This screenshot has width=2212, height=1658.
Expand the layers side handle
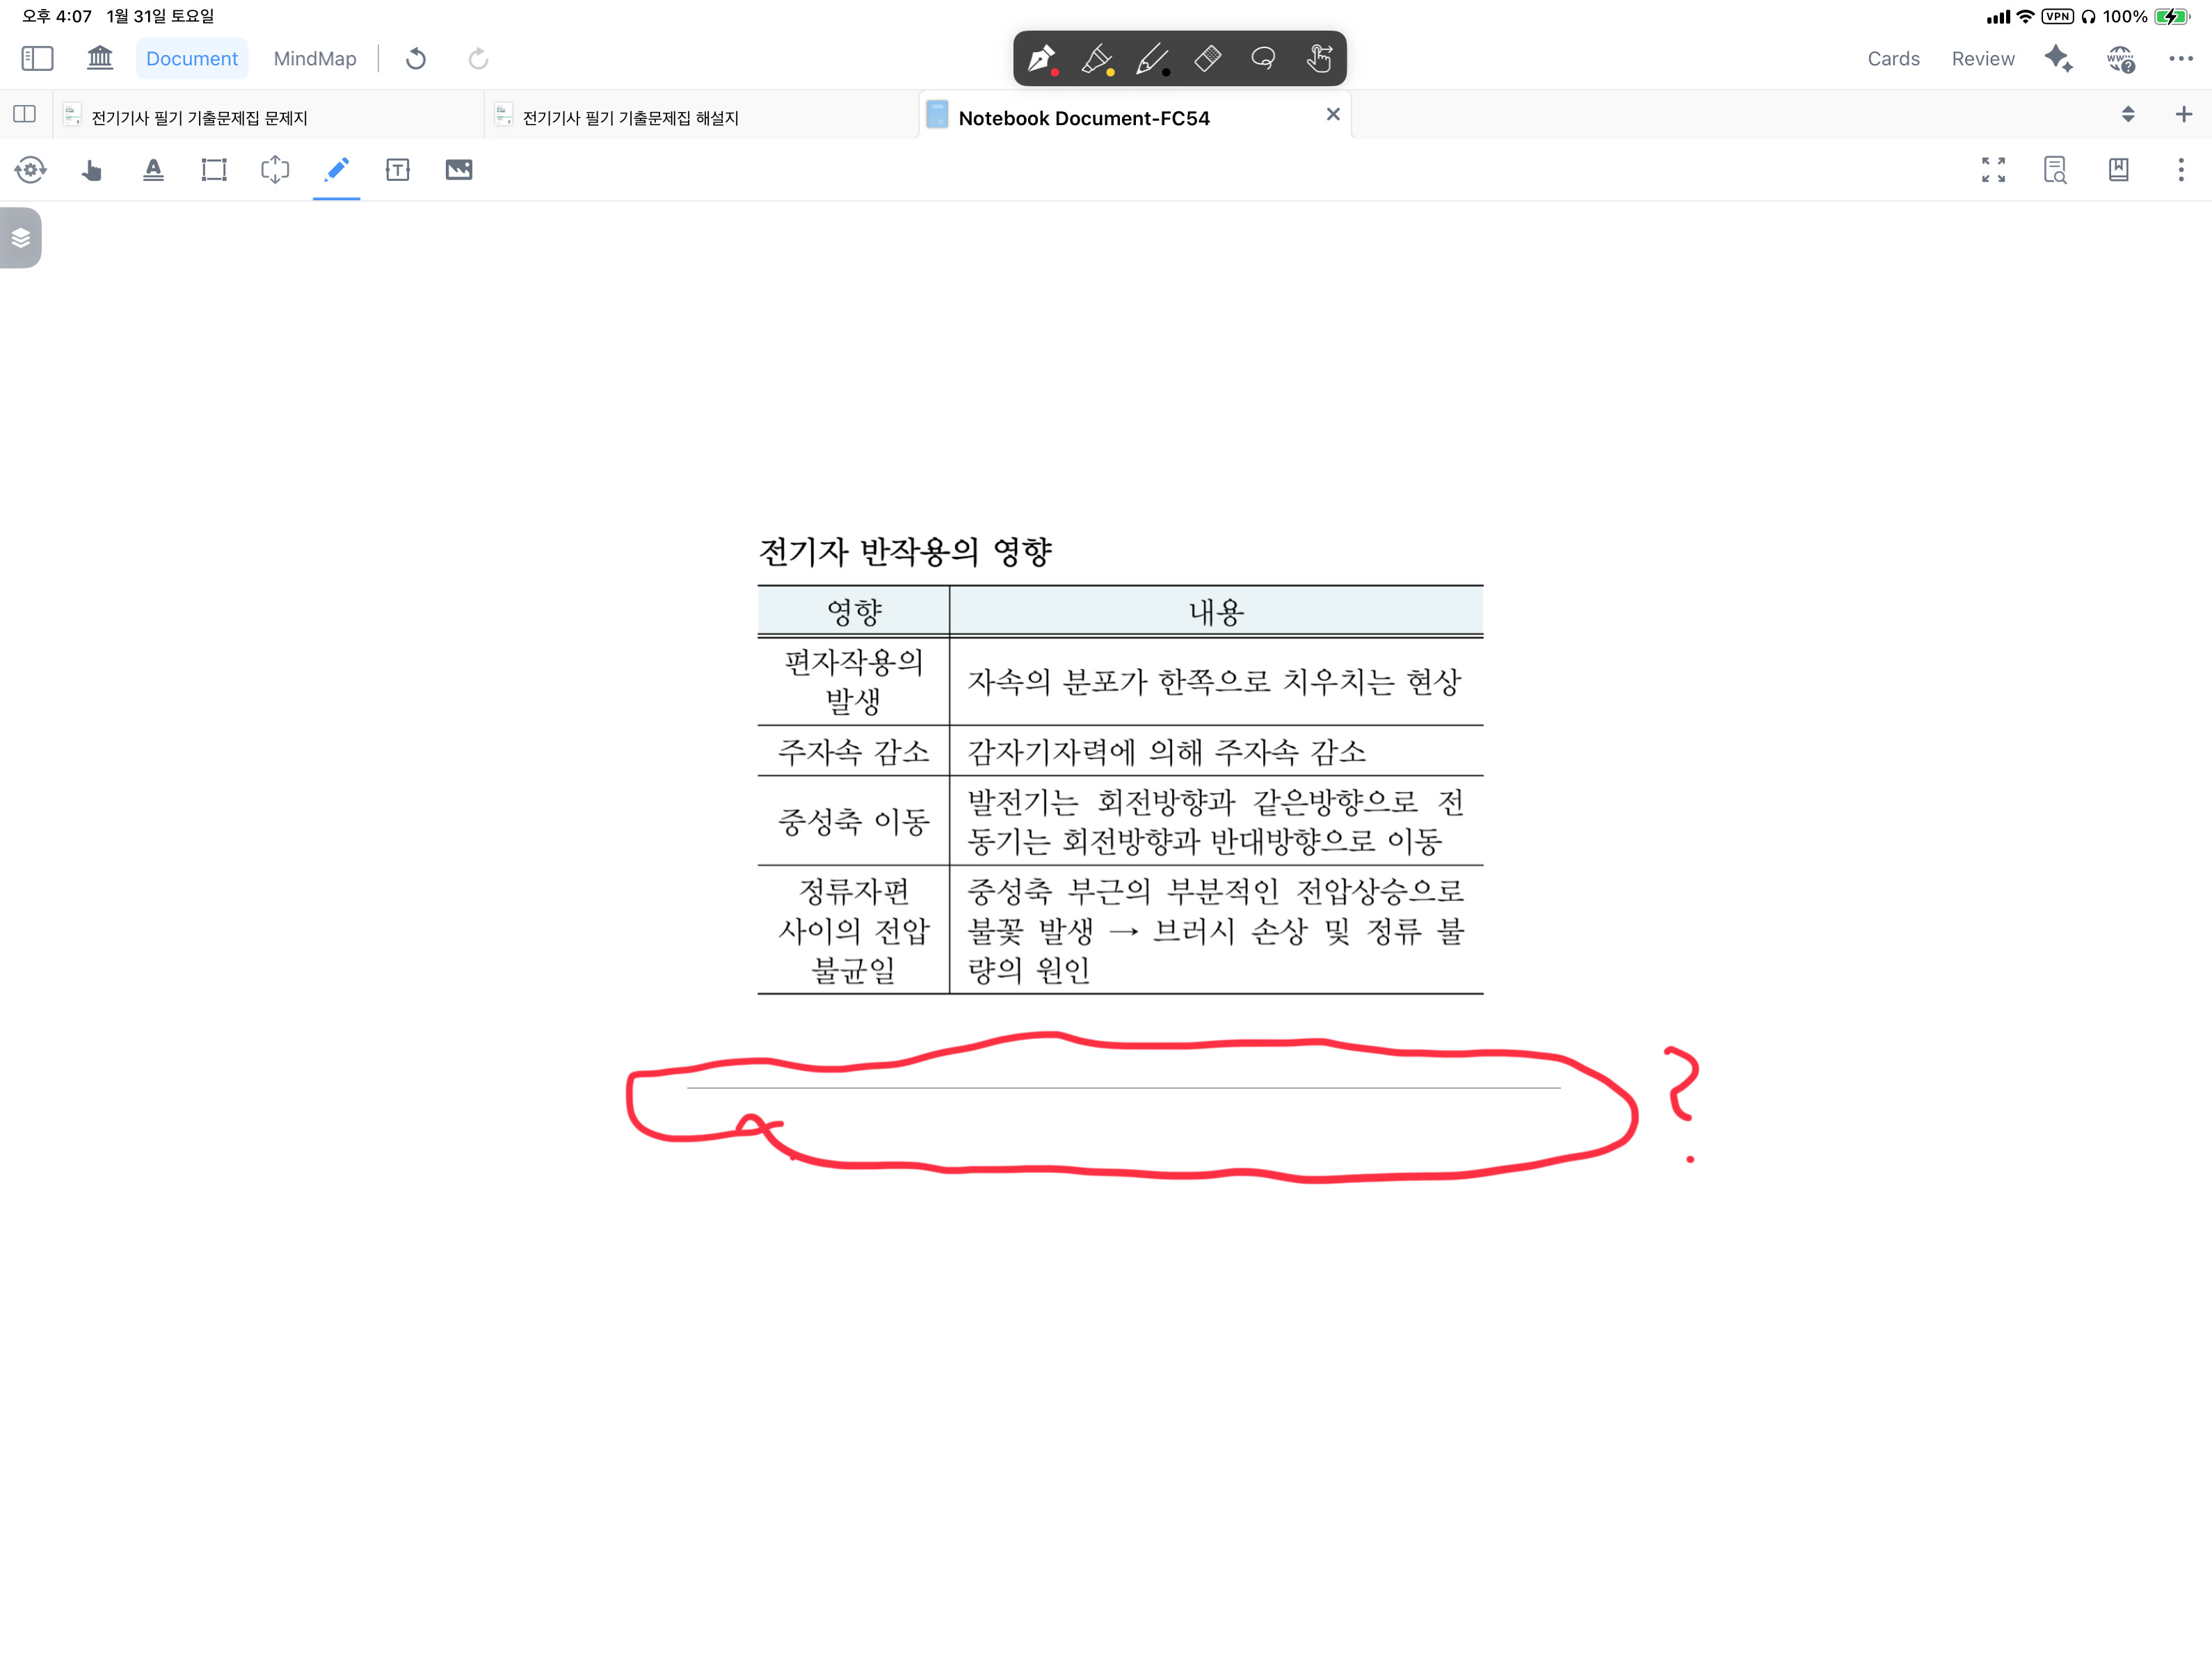(x=21, y=238)
